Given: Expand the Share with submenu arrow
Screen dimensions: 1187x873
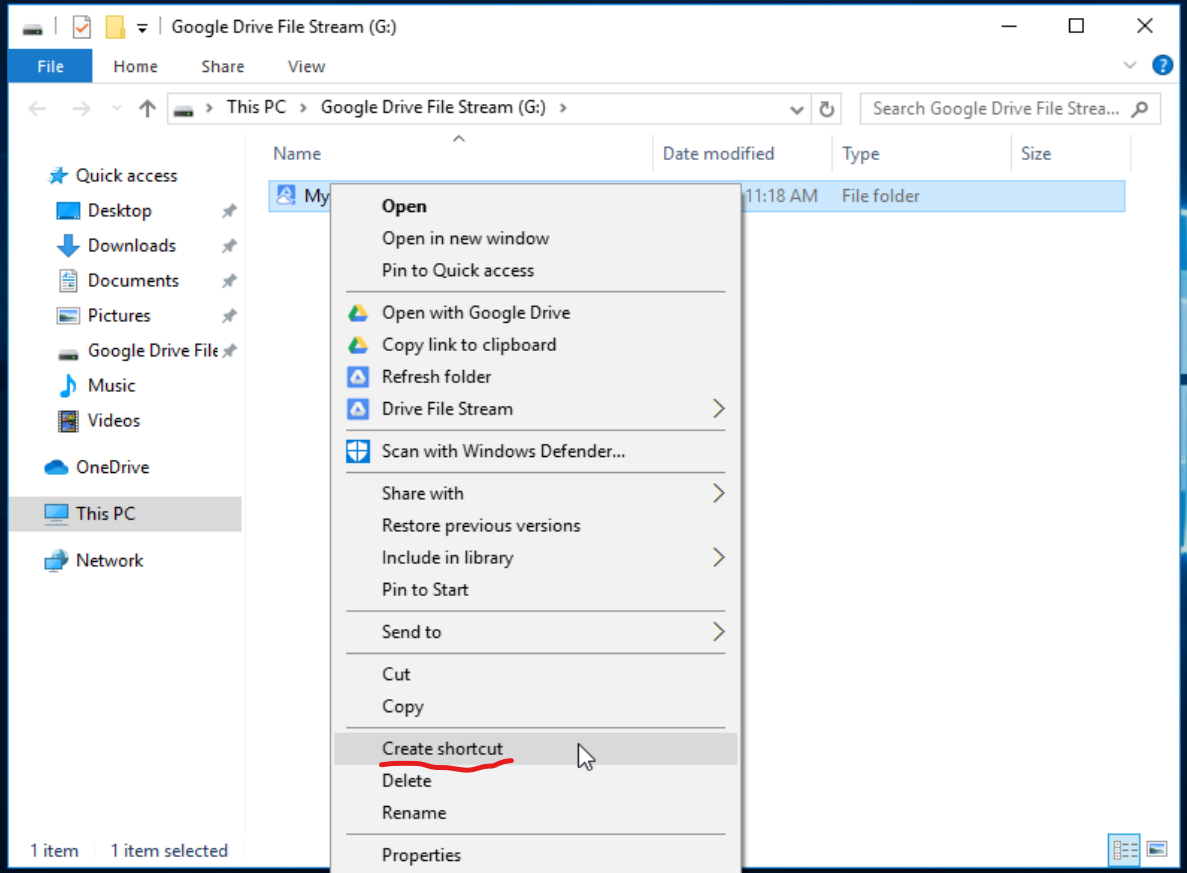Looking at the screenshot, I should pyautogui.click(x=718, y=494).
